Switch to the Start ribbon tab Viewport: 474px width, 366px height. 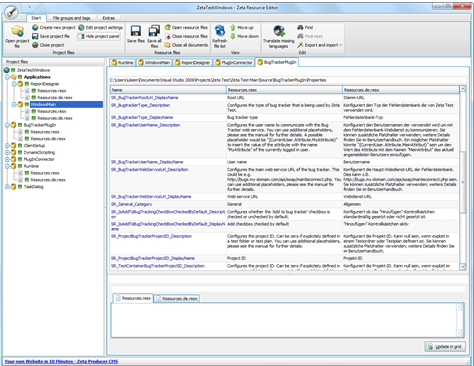click(x=36, y=18)
